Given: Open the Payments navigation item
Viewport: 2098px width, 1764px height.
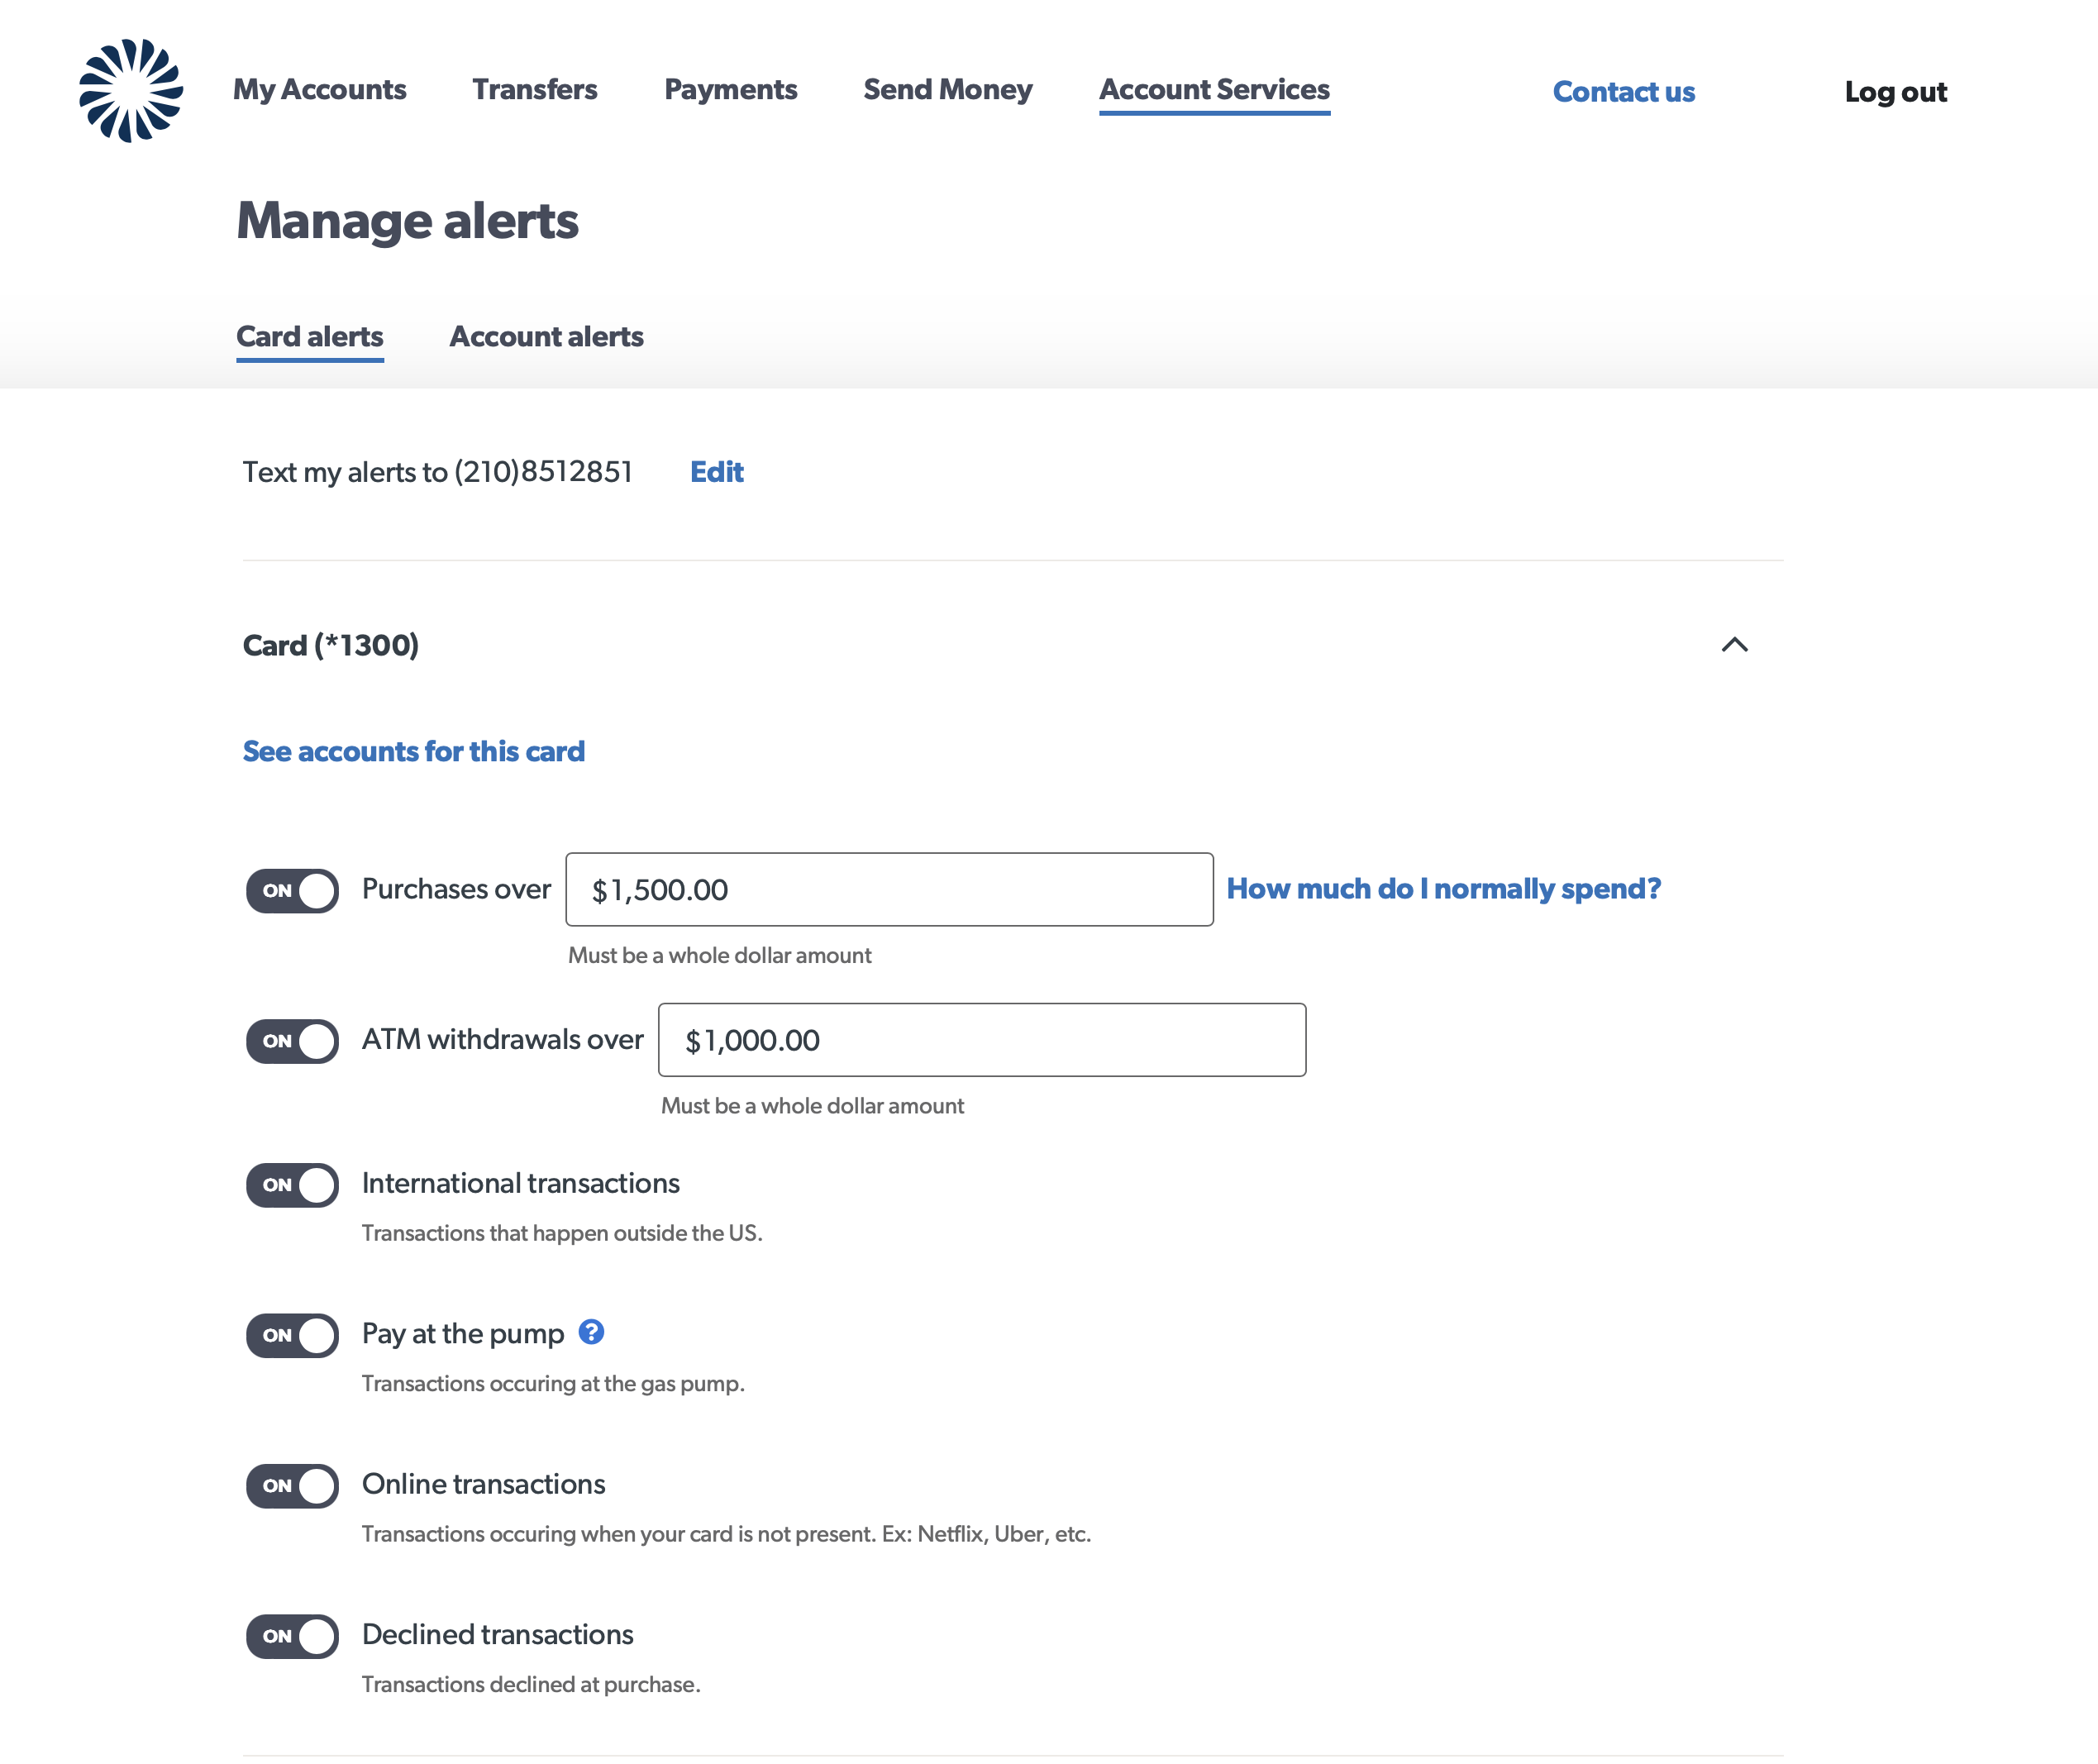Looking at the screenshot, I should [731, 90].
